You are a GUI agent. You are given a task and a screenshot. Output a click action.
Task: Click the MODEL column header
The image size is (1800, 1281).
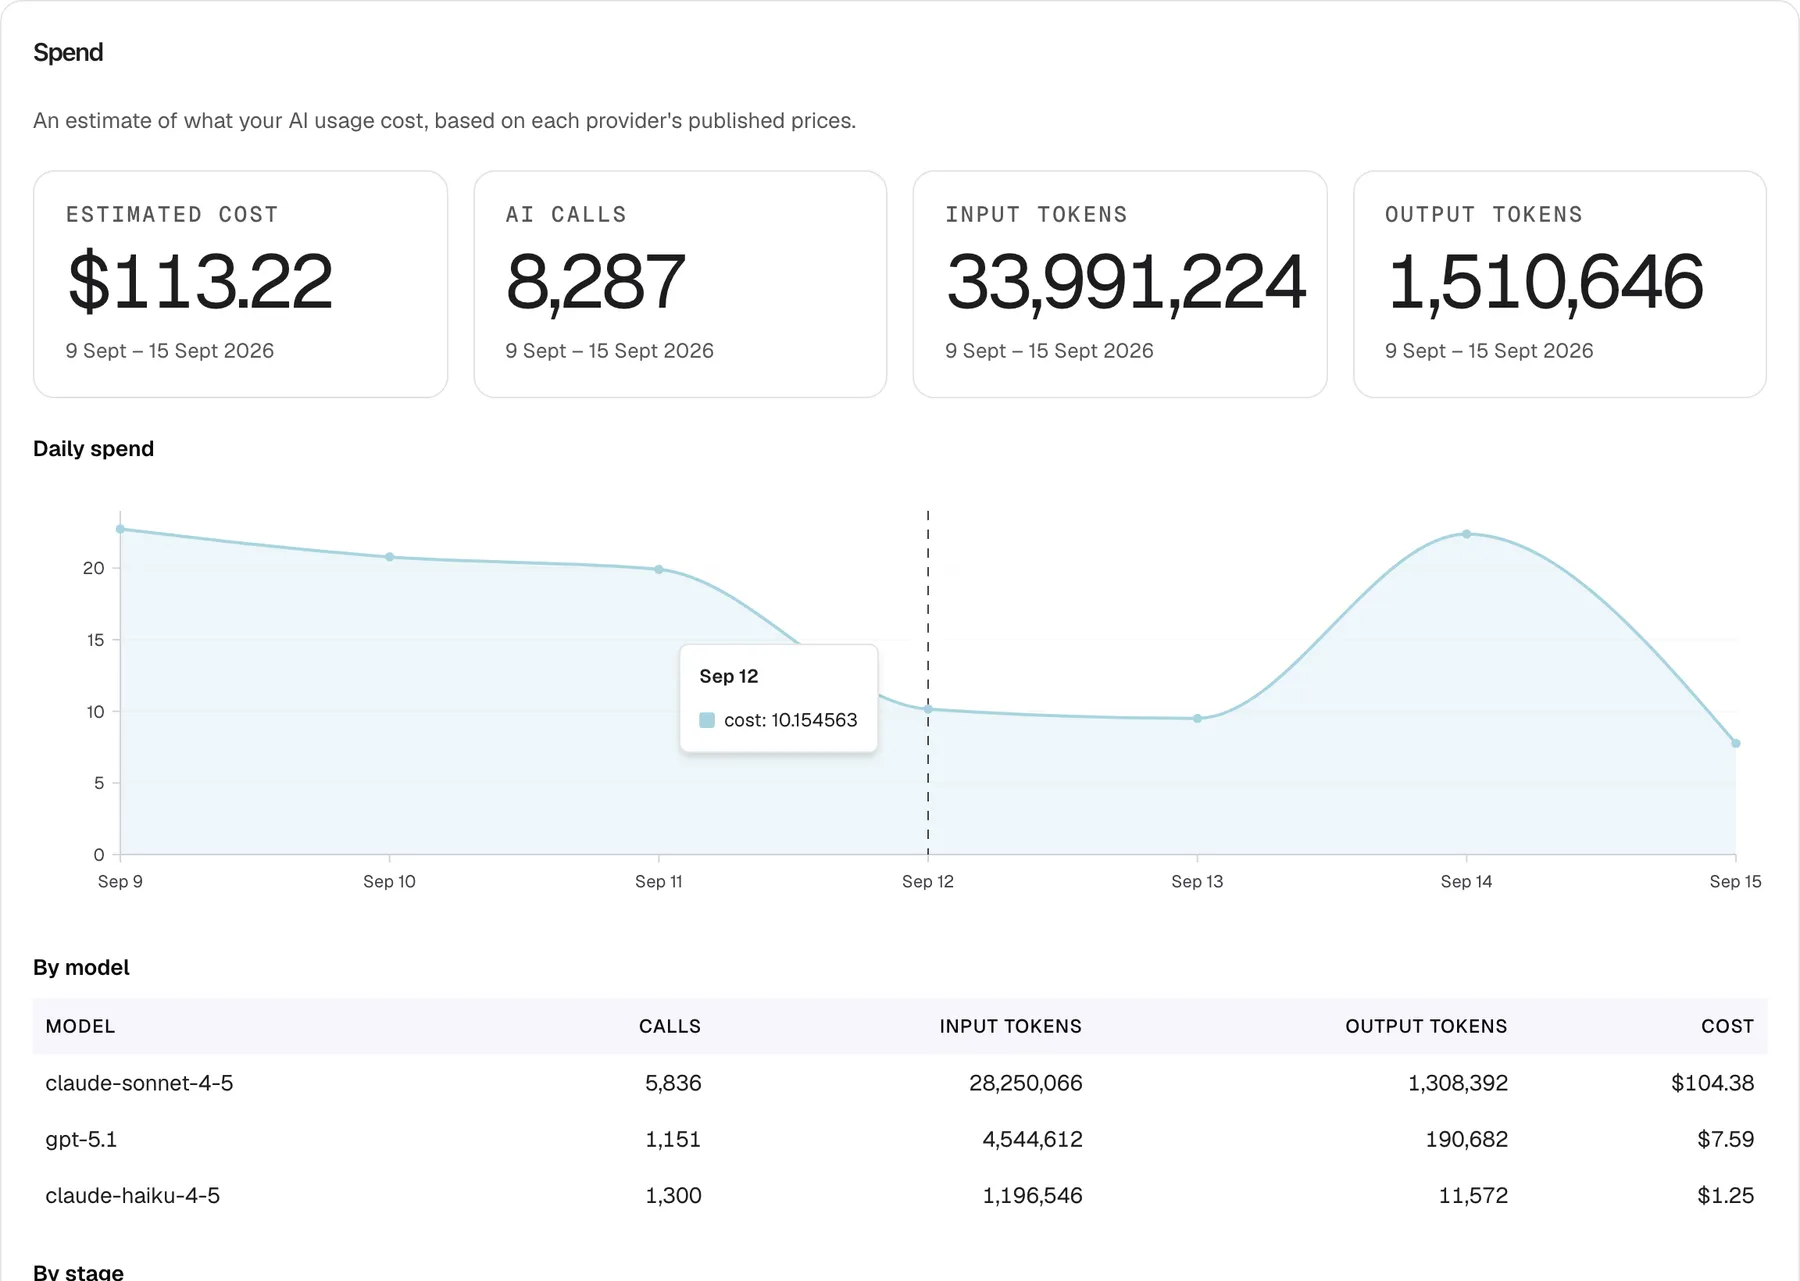pos(80,1026)
